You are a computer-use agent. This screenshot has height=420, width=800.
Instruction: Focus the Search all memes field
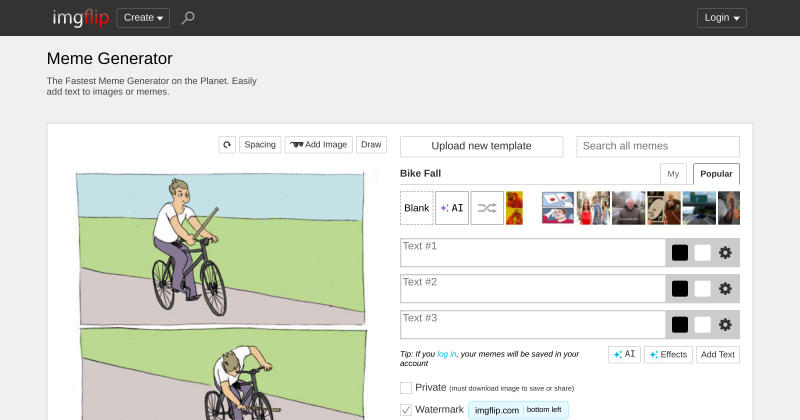click(658, 146)
